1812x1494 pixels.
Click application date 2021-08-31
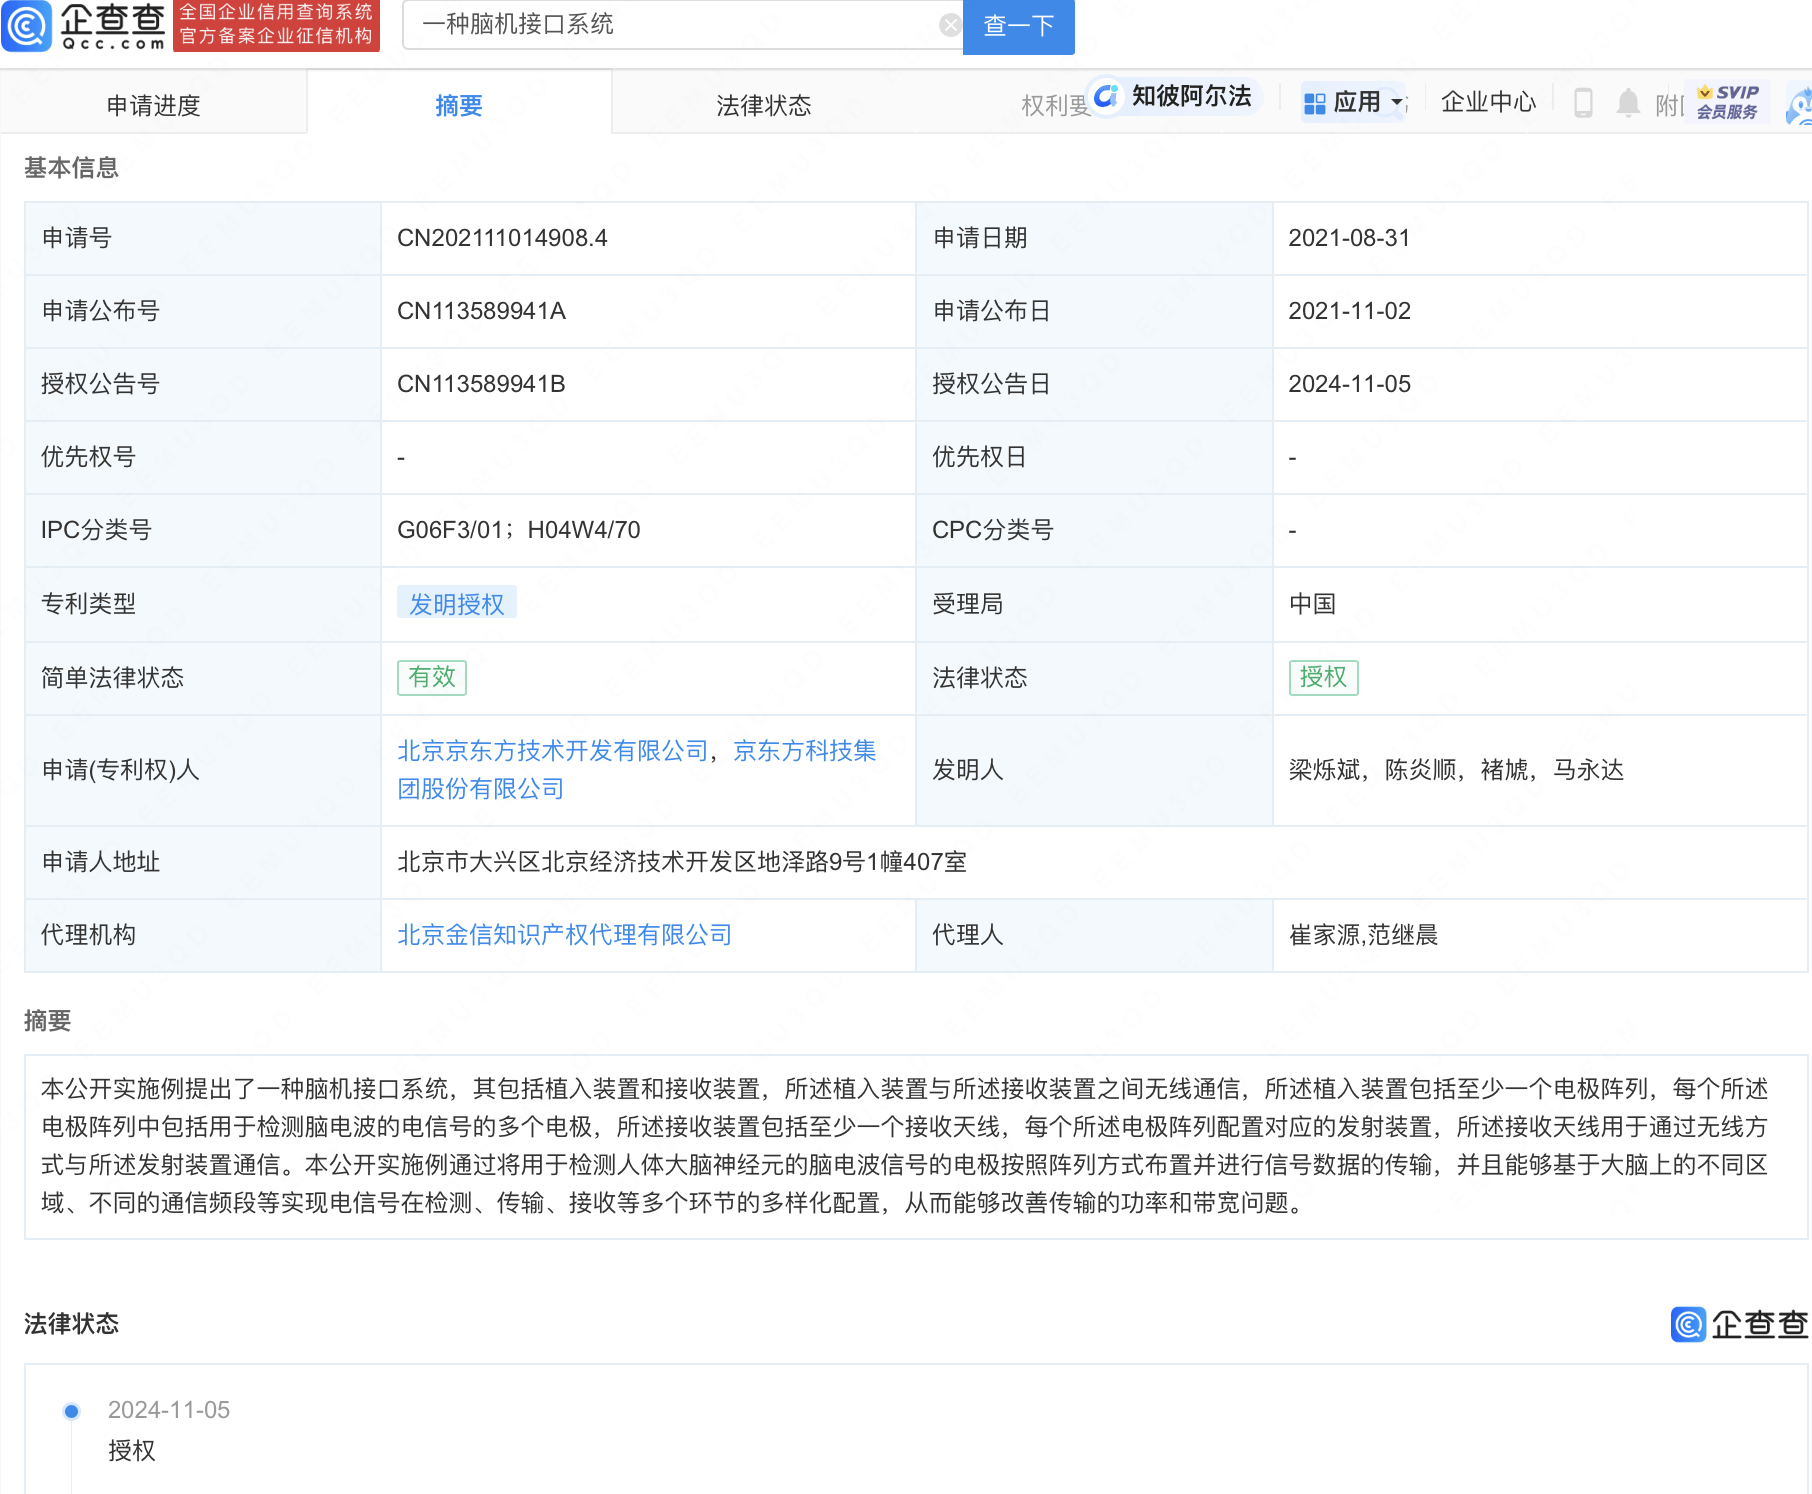(x=1349, y=238)
